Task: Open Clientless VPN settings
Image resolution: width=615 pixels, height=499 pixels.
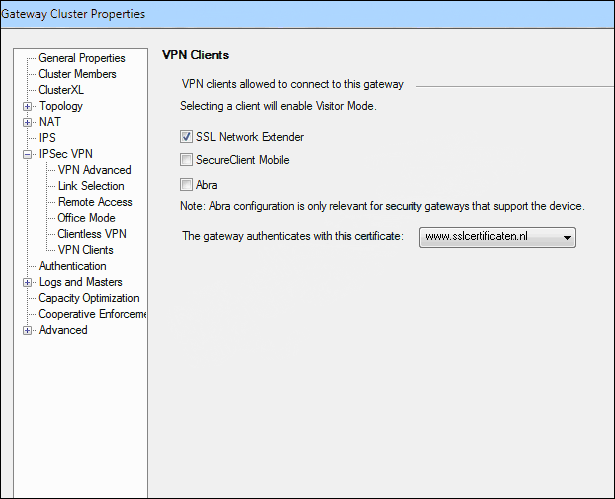Action: click(x=92, y=234)
